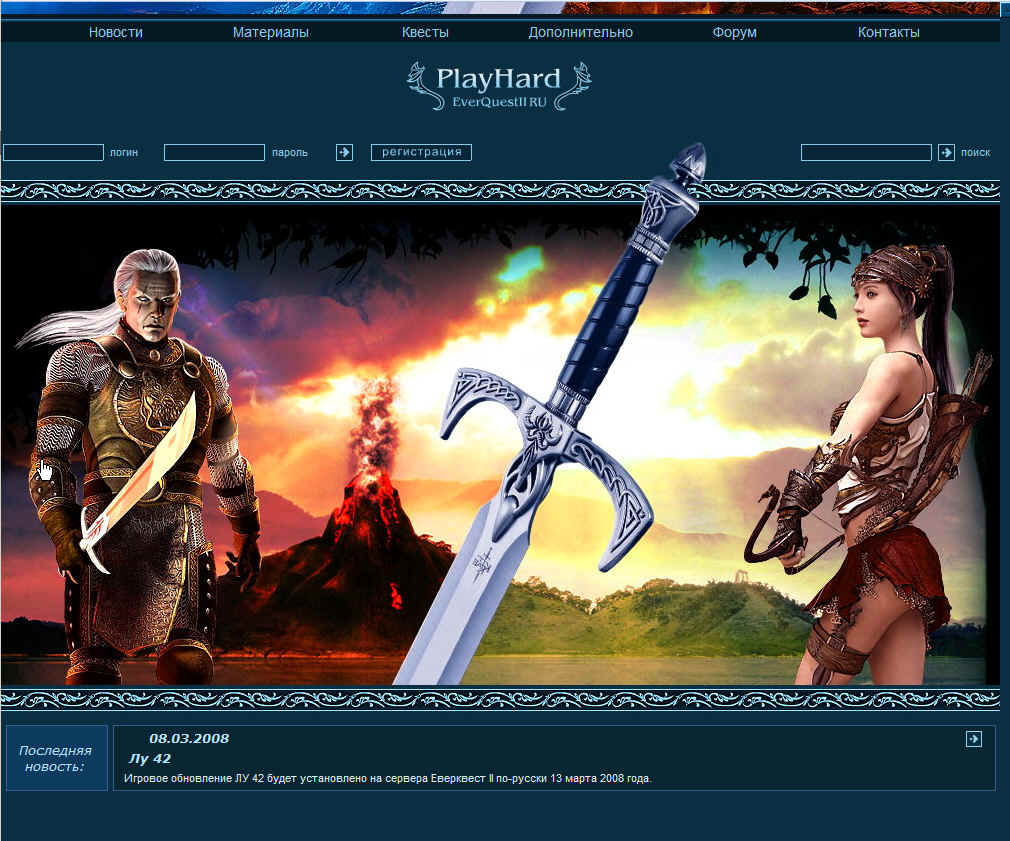Click the логин input field

tap(52, 152)
